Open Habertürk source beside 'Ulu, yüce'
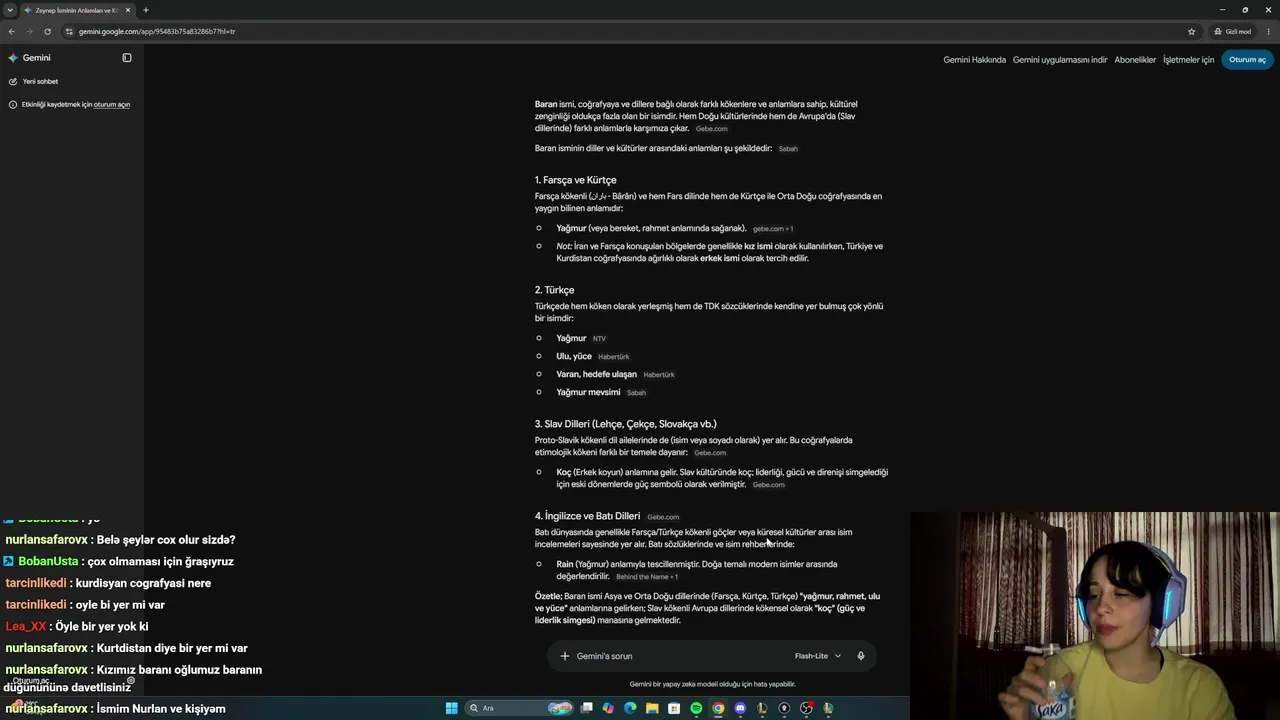Screen dimensions: 1280x720 (x=614, y=357)
